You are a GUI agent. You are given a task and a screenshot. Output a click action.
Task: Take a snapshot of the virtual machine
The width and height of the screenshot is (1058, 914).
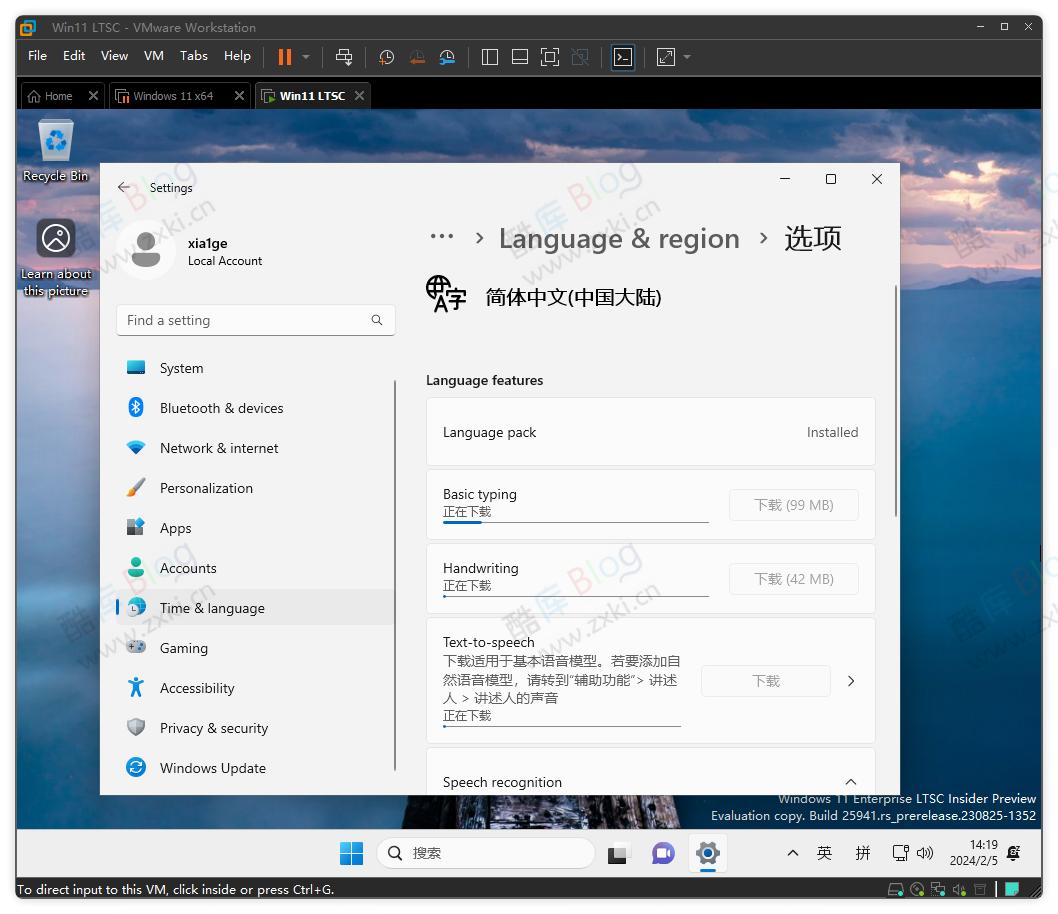tap(386, 57)
